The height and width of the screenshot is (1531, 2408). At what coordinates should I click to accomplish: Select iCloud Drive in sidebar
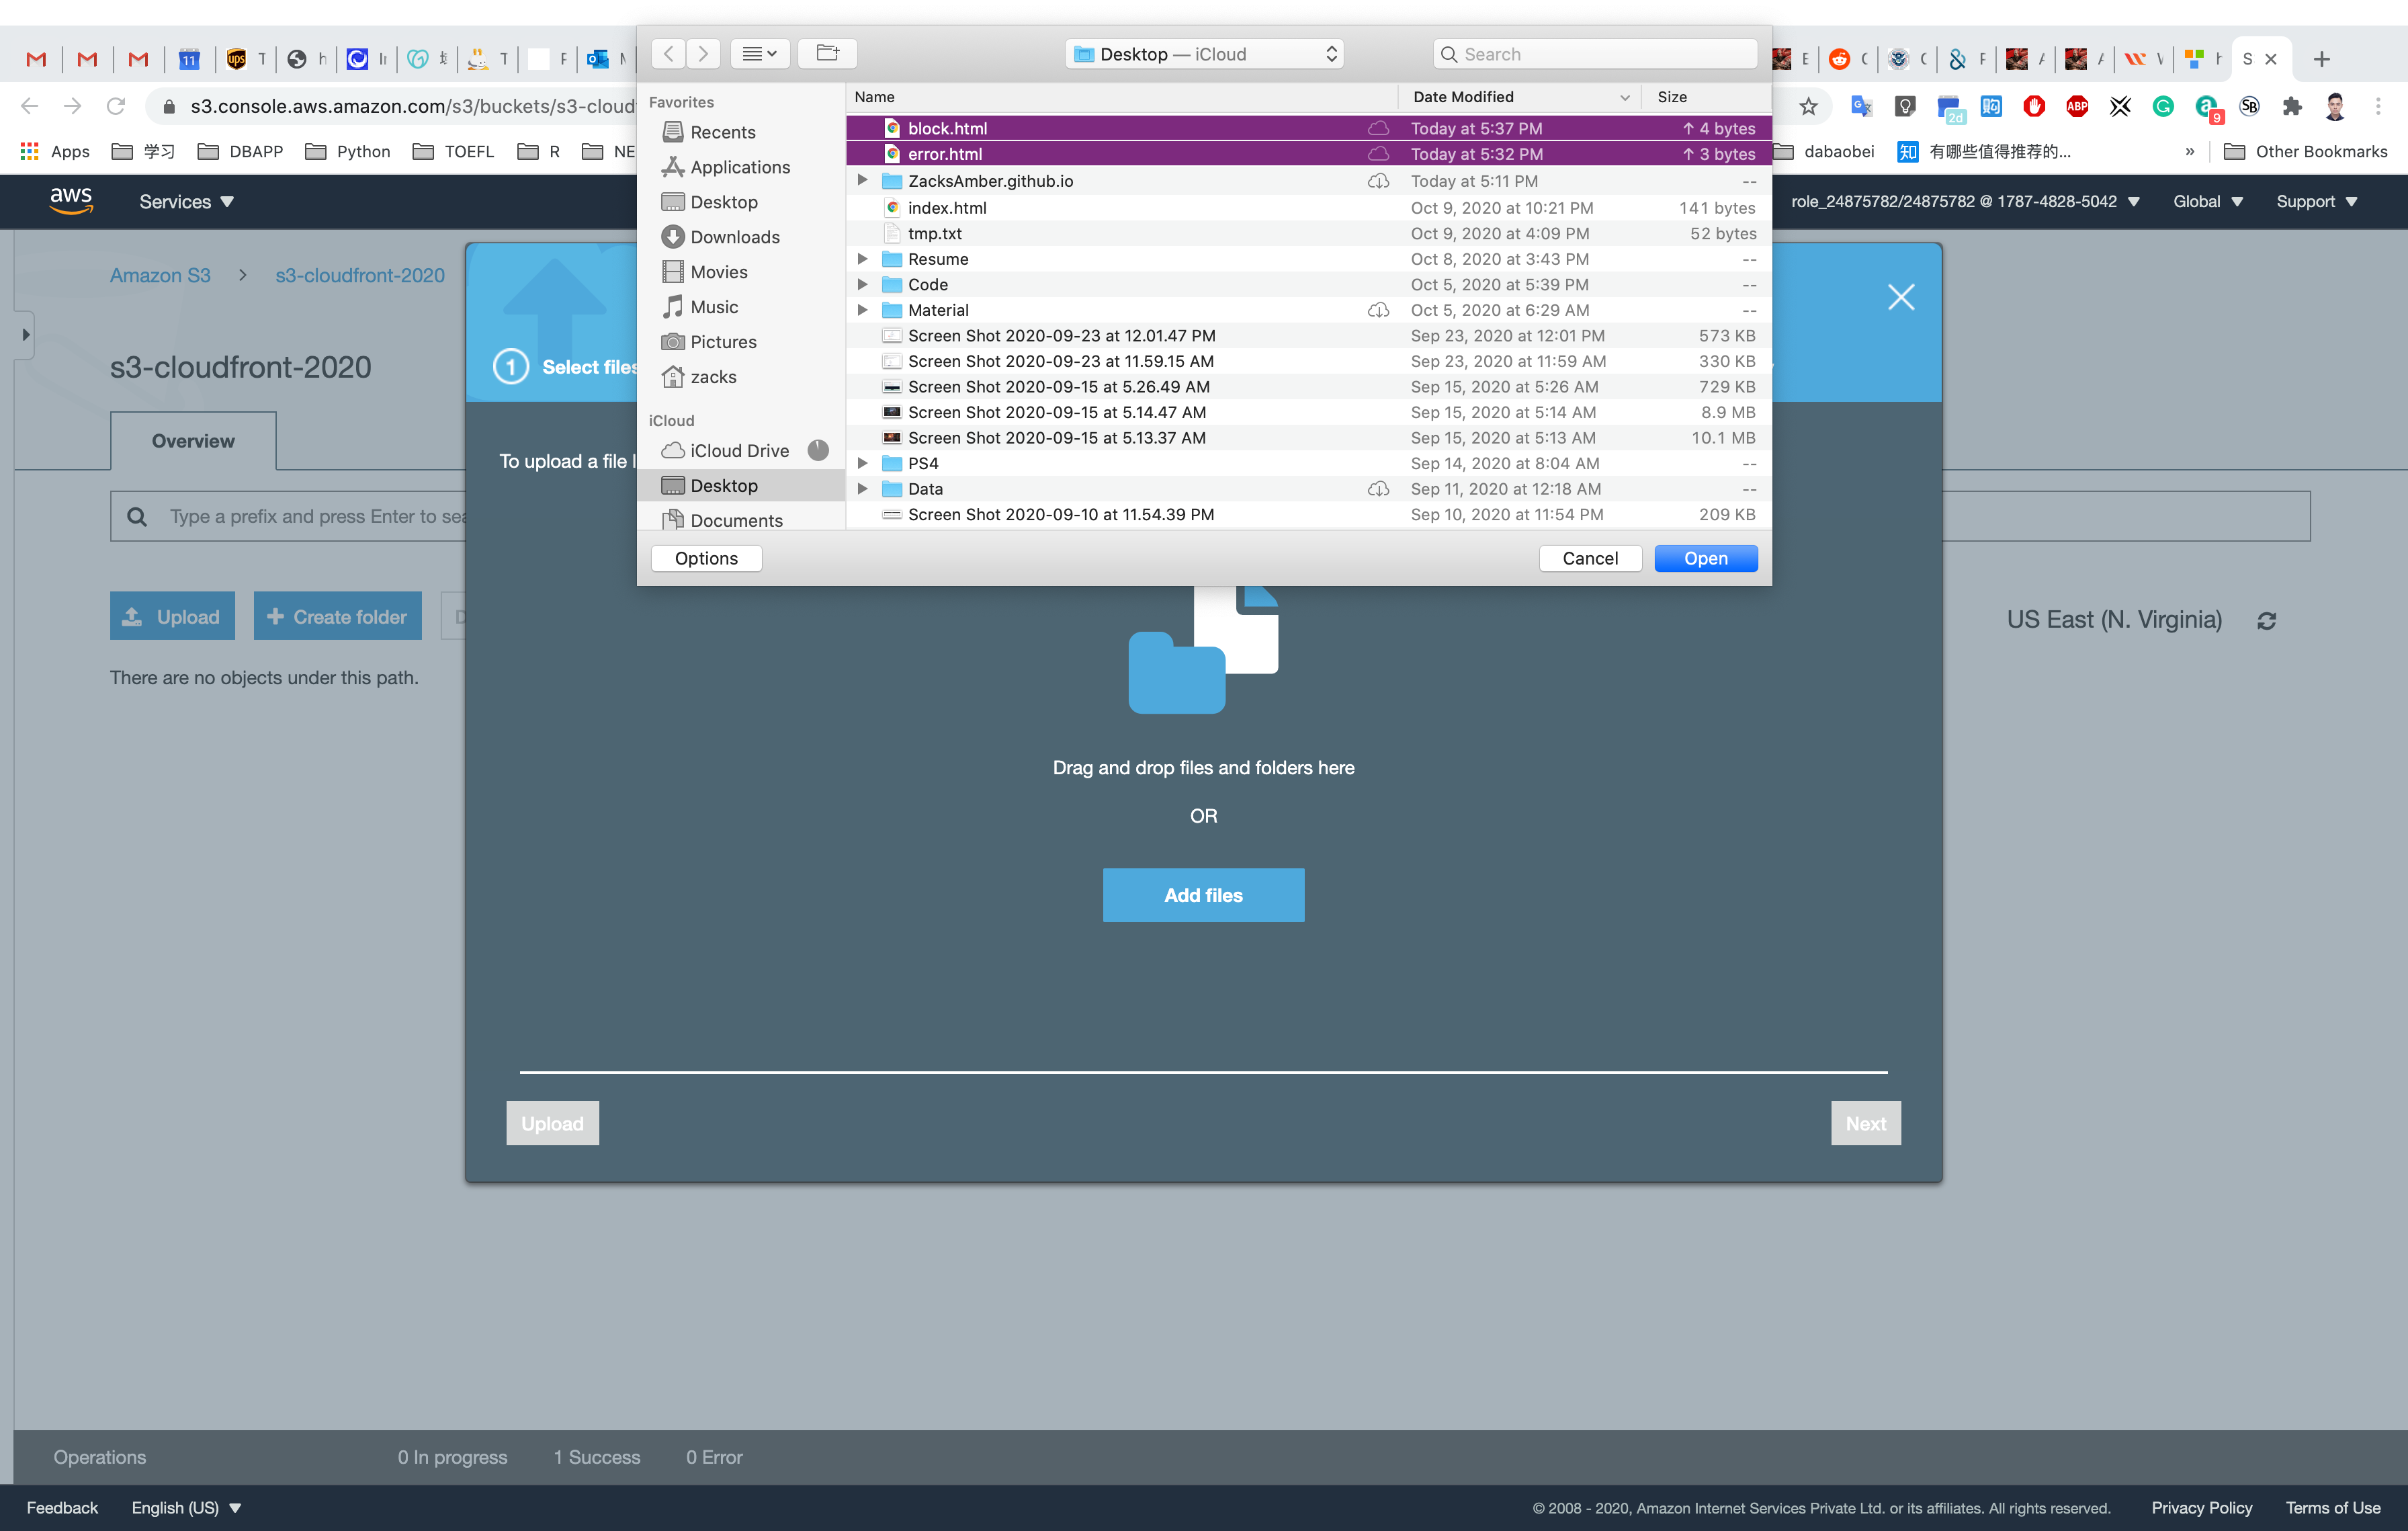point(738,451)
